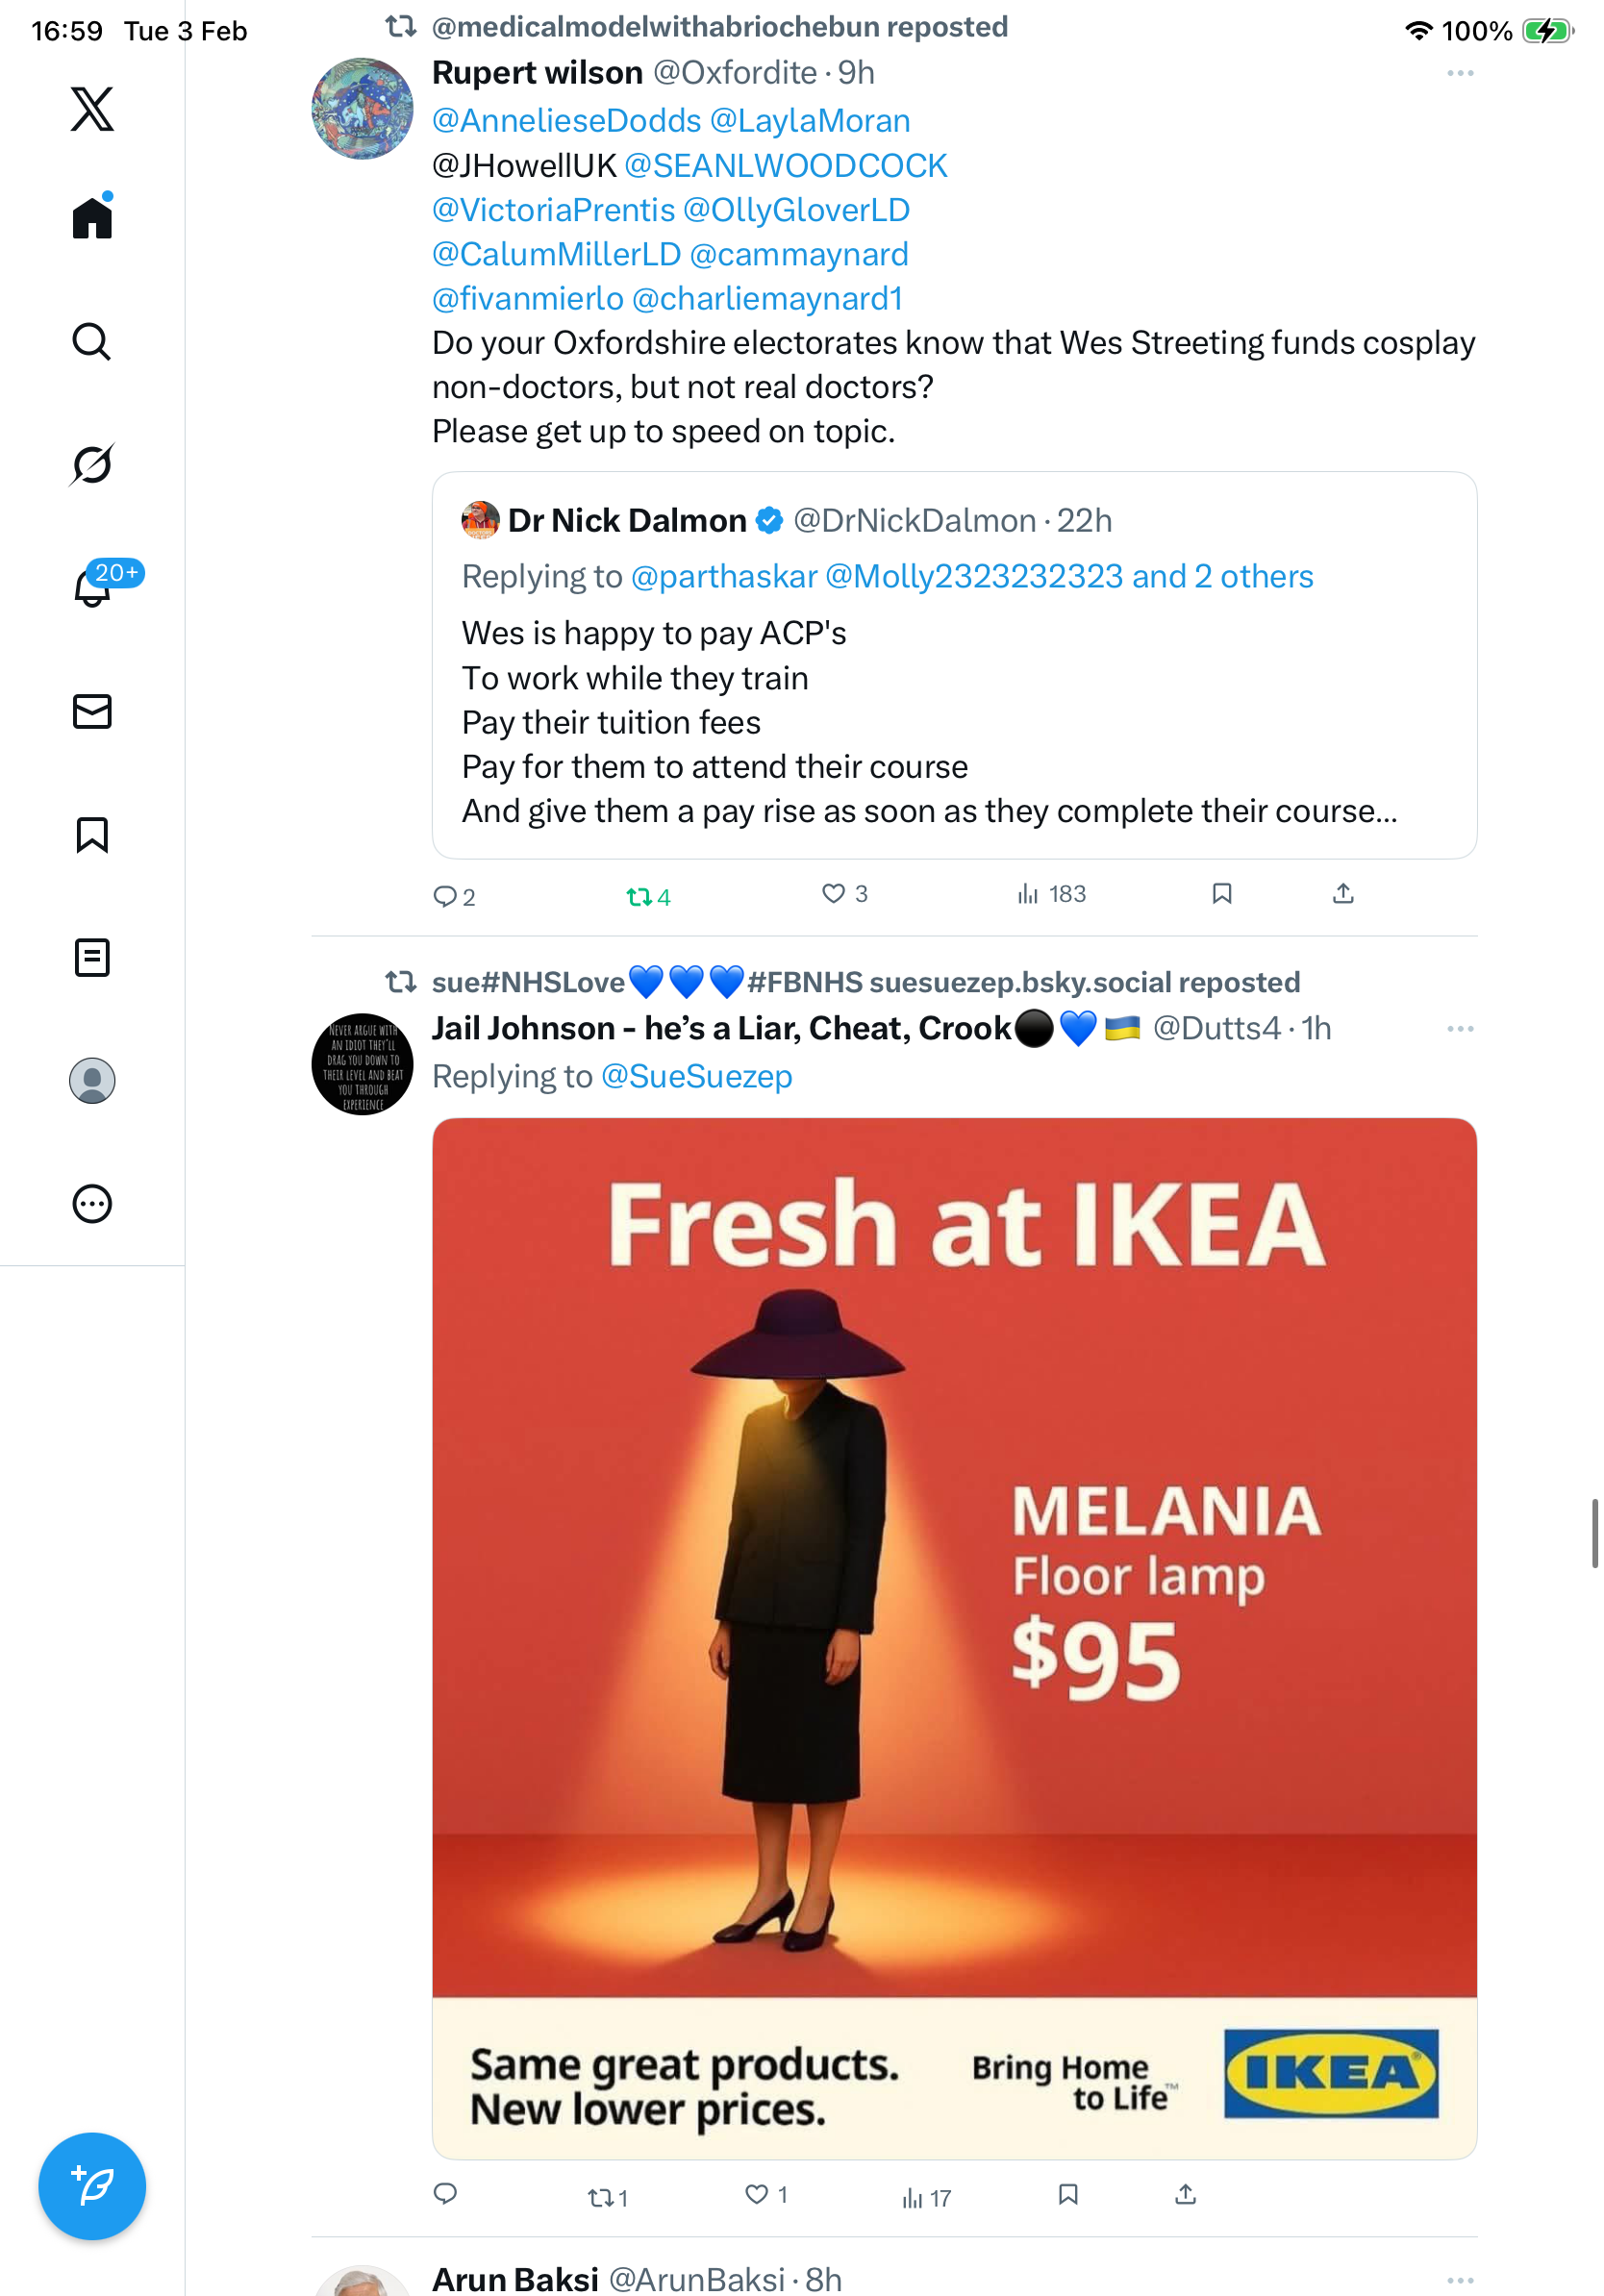The width and height of the screenshot is (1604, 2296).
Task: Open Profile from sidebar avatar icon
Action: [x=92, y=1081]
